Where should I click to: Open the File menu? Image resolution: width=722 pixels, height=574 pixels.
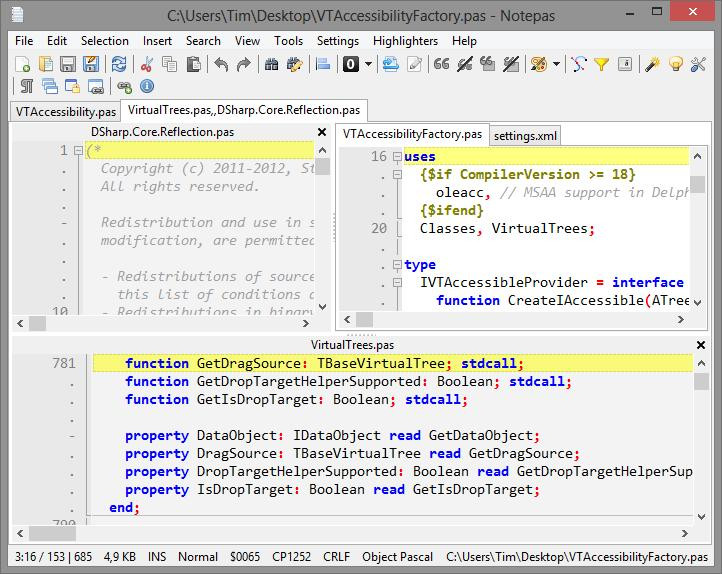pos(24,41)
